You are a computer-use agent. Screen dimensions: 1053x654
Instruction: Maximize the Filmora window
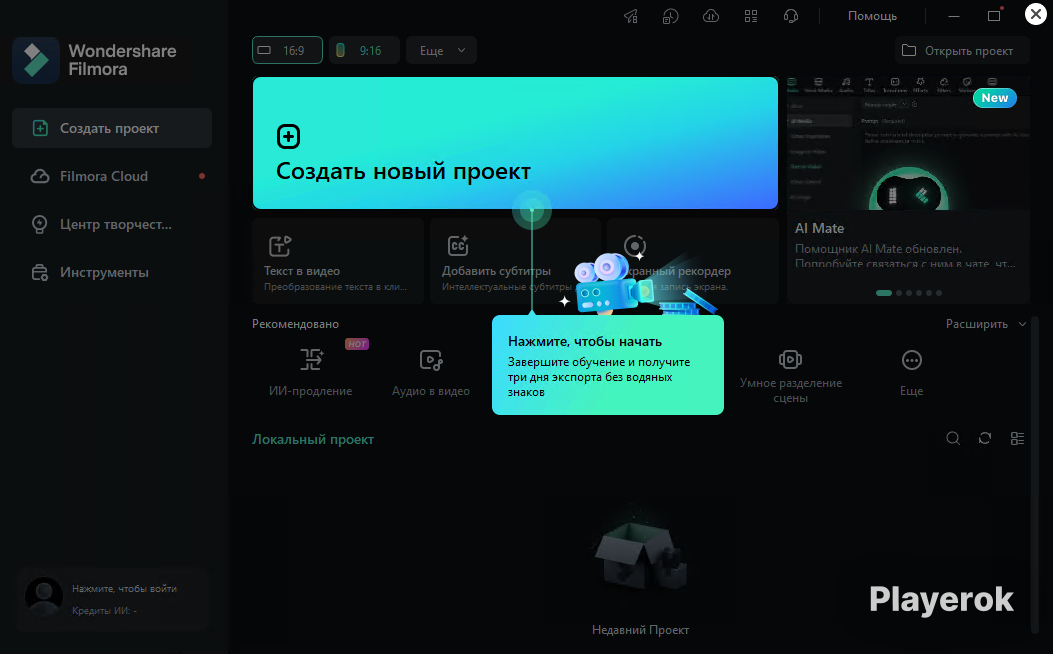[994, 16]
